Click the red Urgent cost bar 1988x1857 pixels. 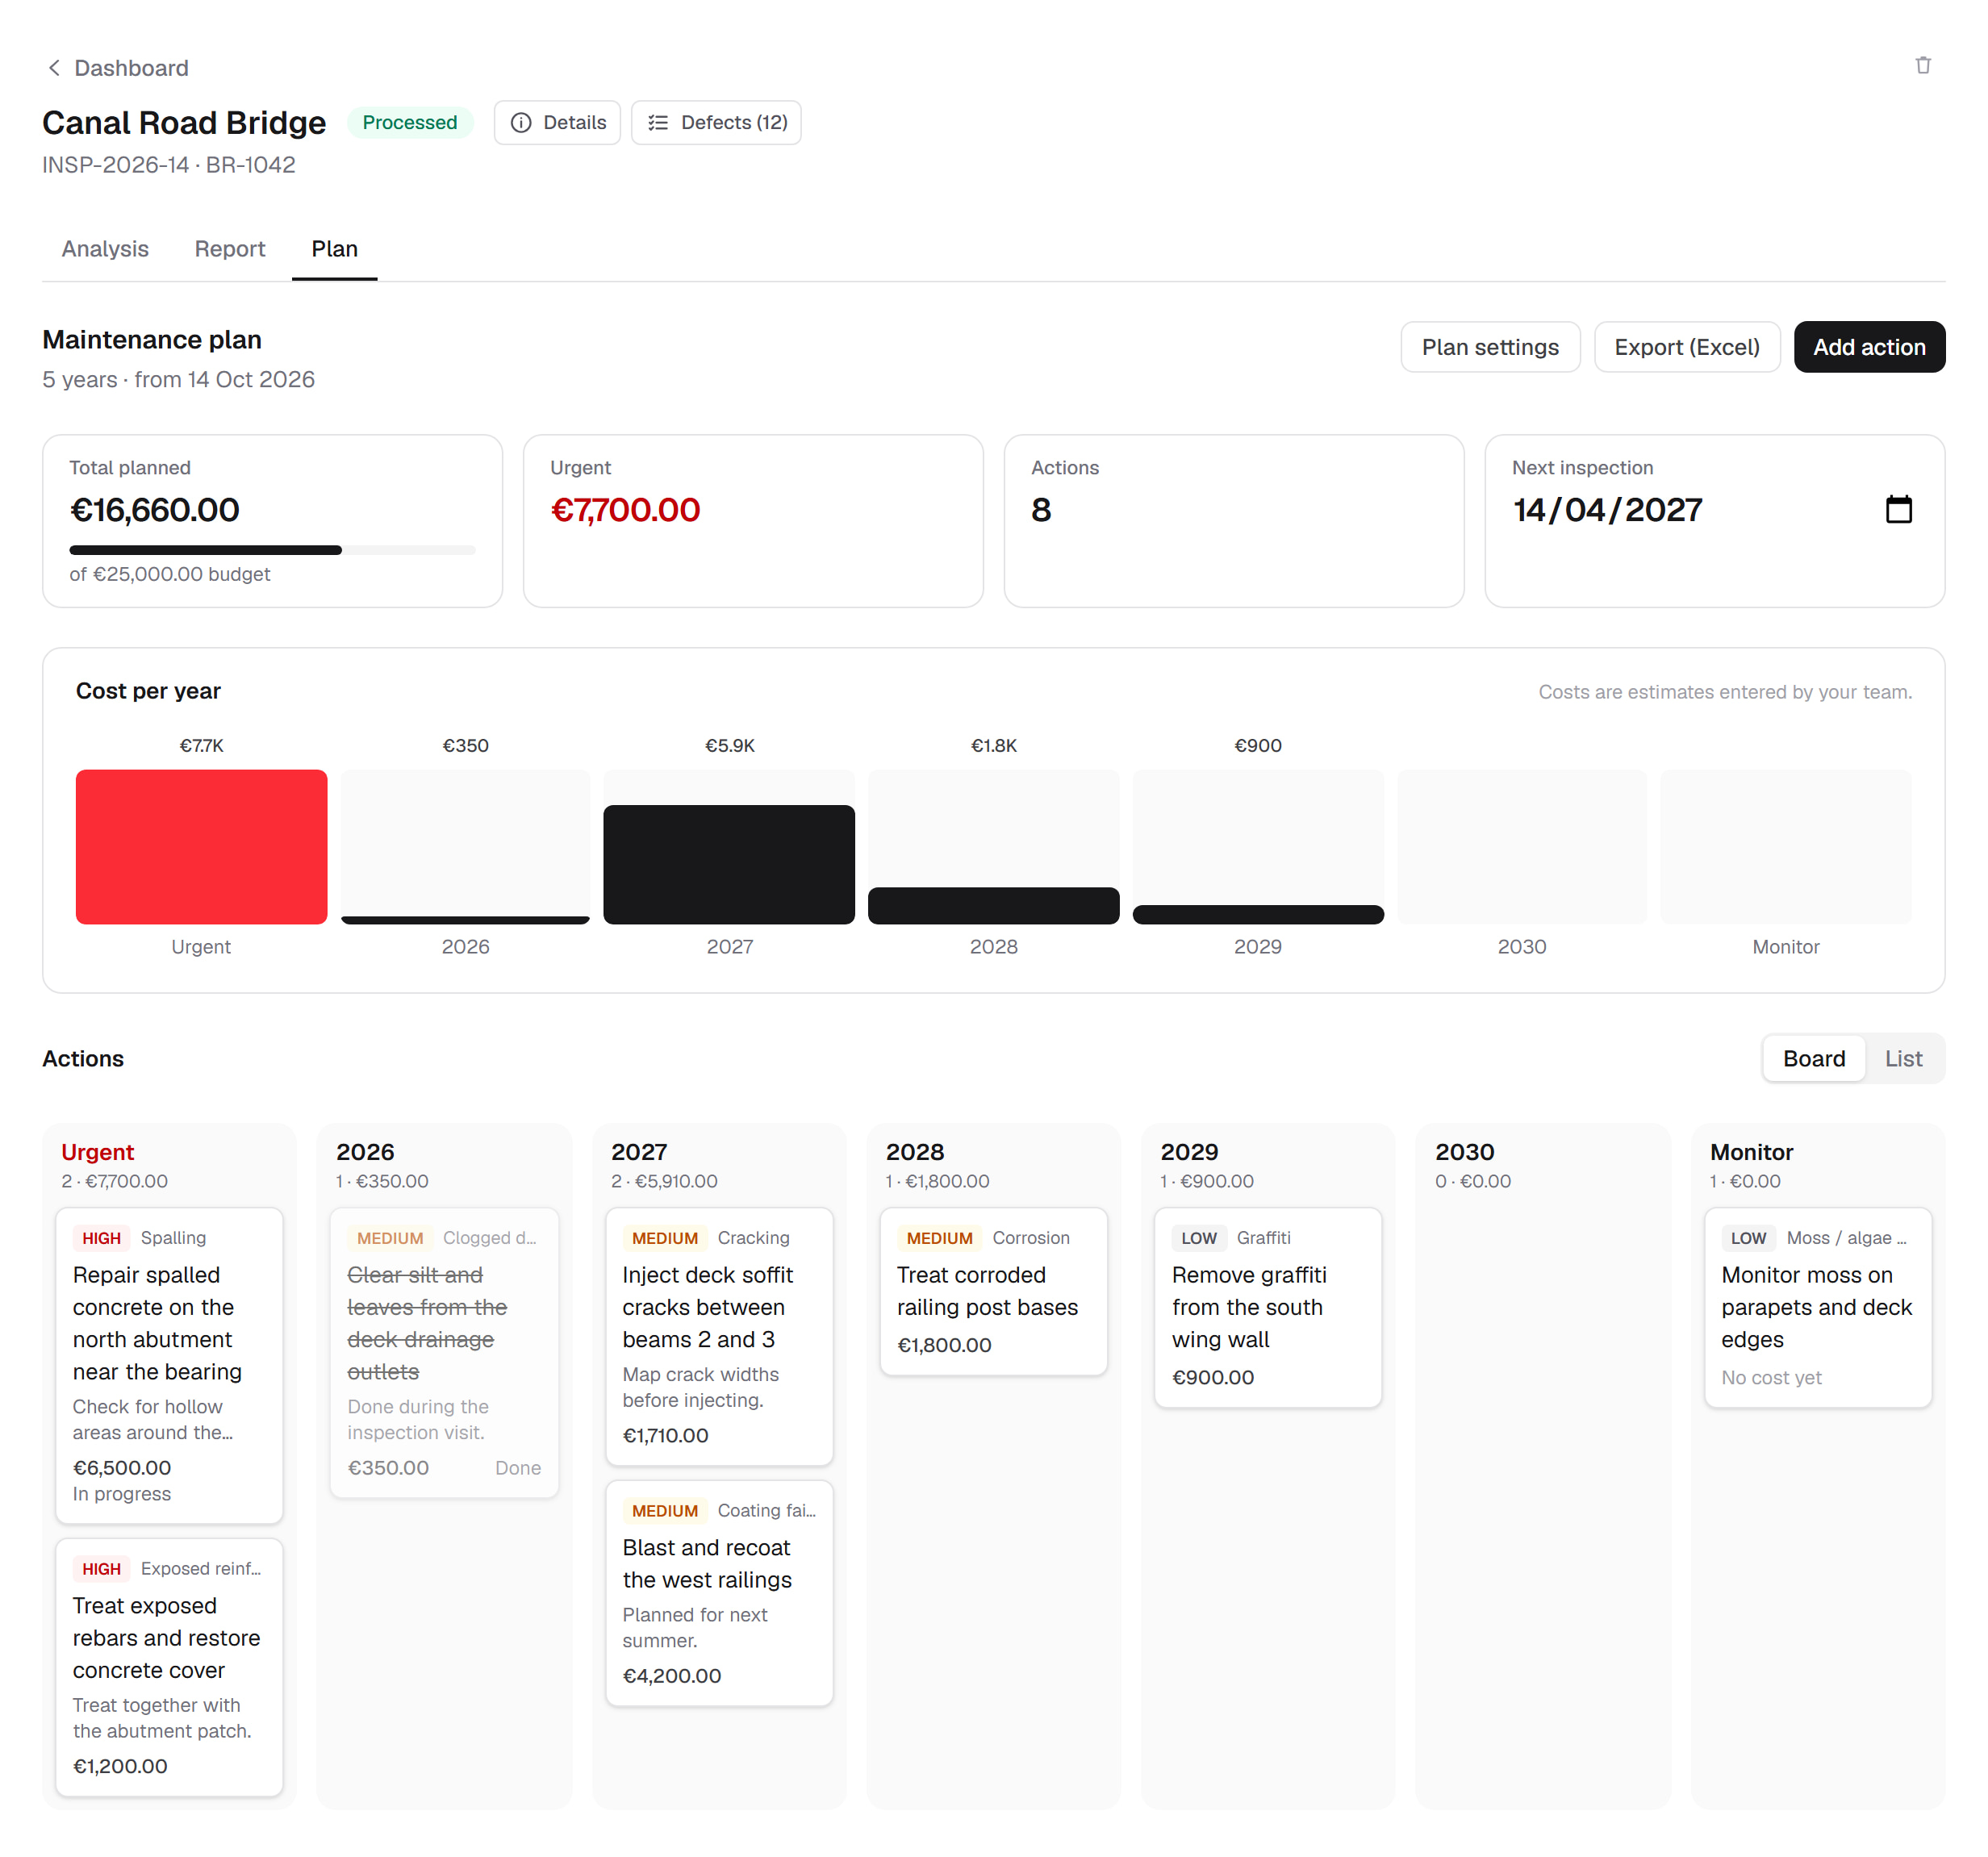pyautogui.click(x=201, y=846)
